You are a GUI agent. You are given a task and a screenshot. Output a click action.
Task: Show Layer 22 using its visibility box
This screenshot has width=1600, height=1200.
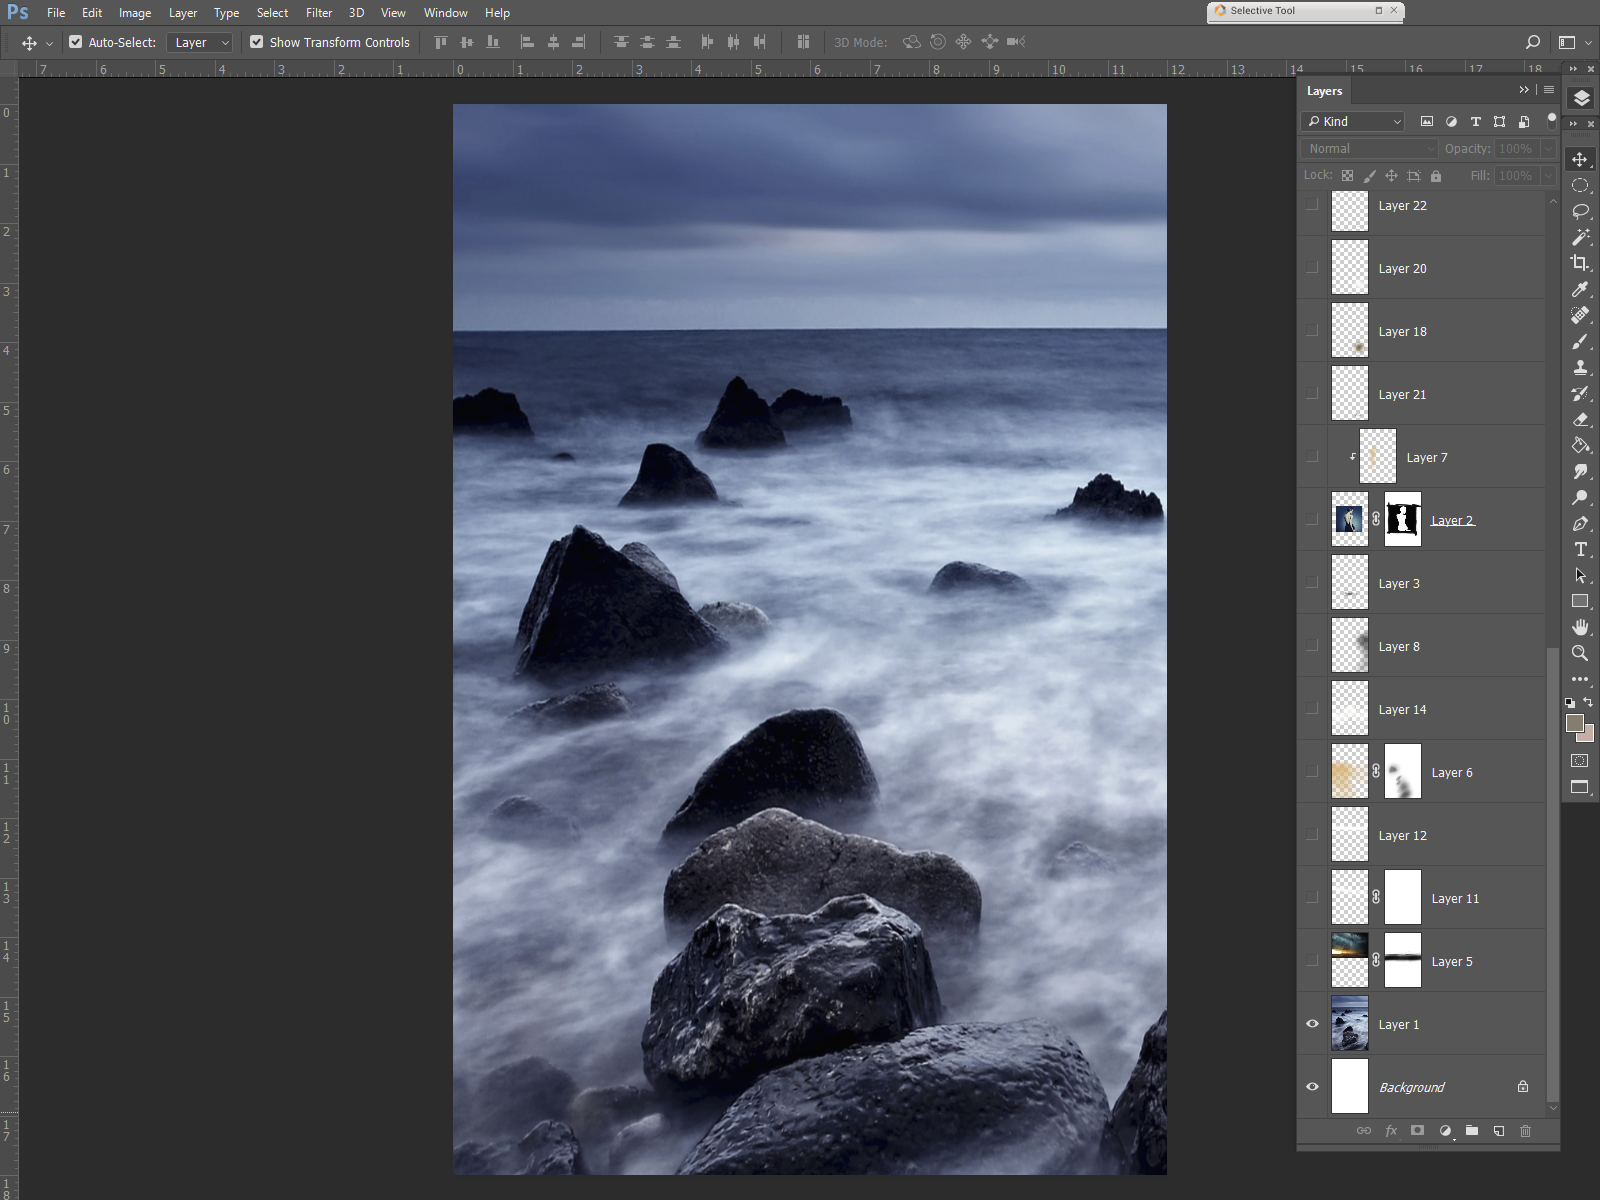[1312, 205]
